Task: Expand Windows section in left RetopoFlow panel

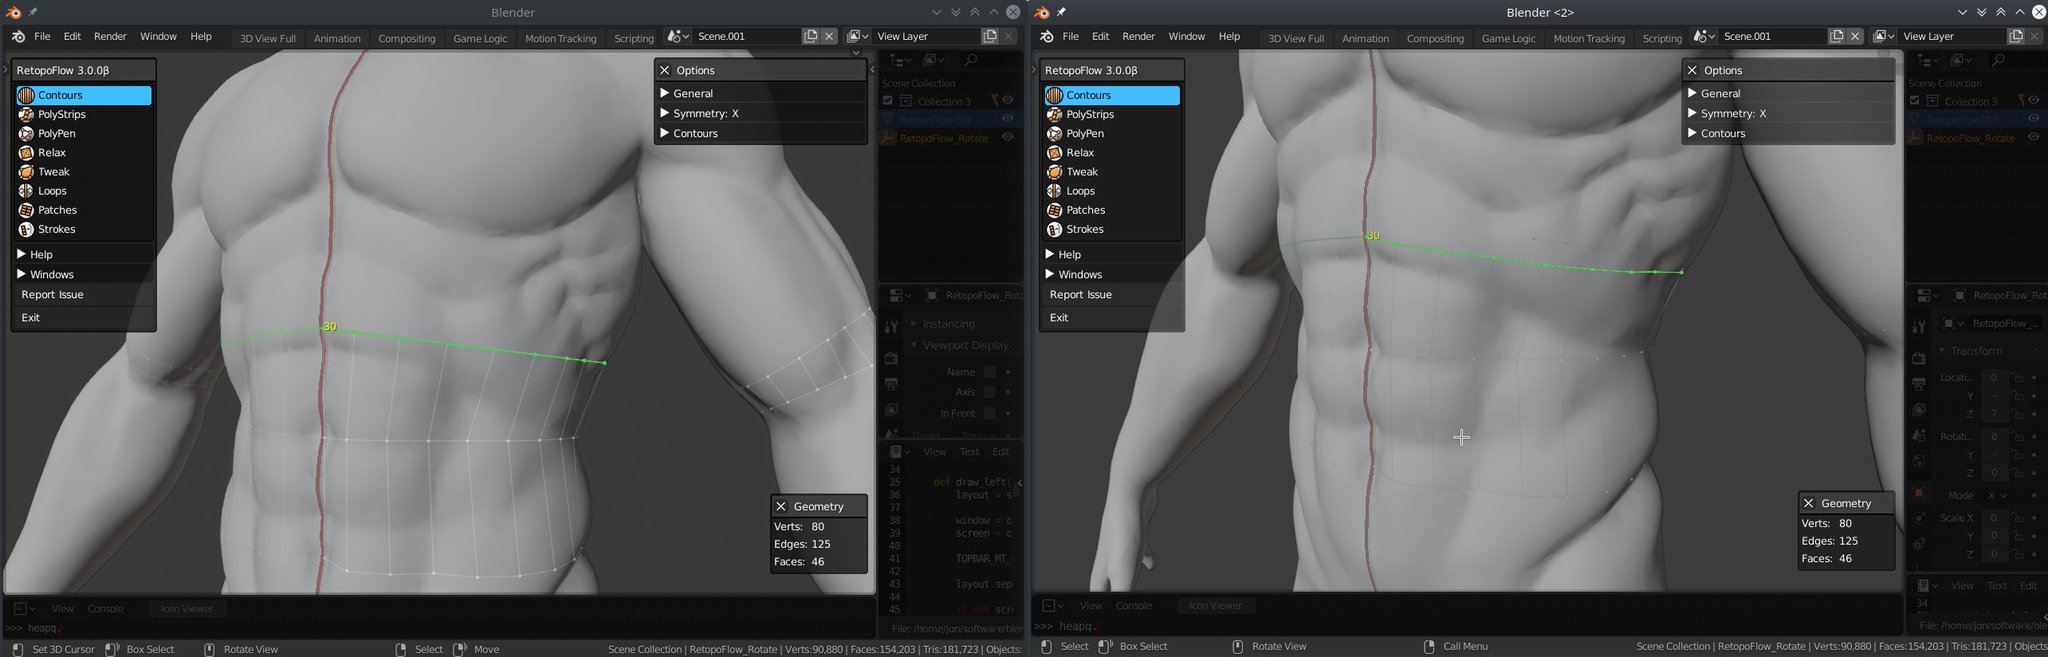Action: tap(83, 274)
